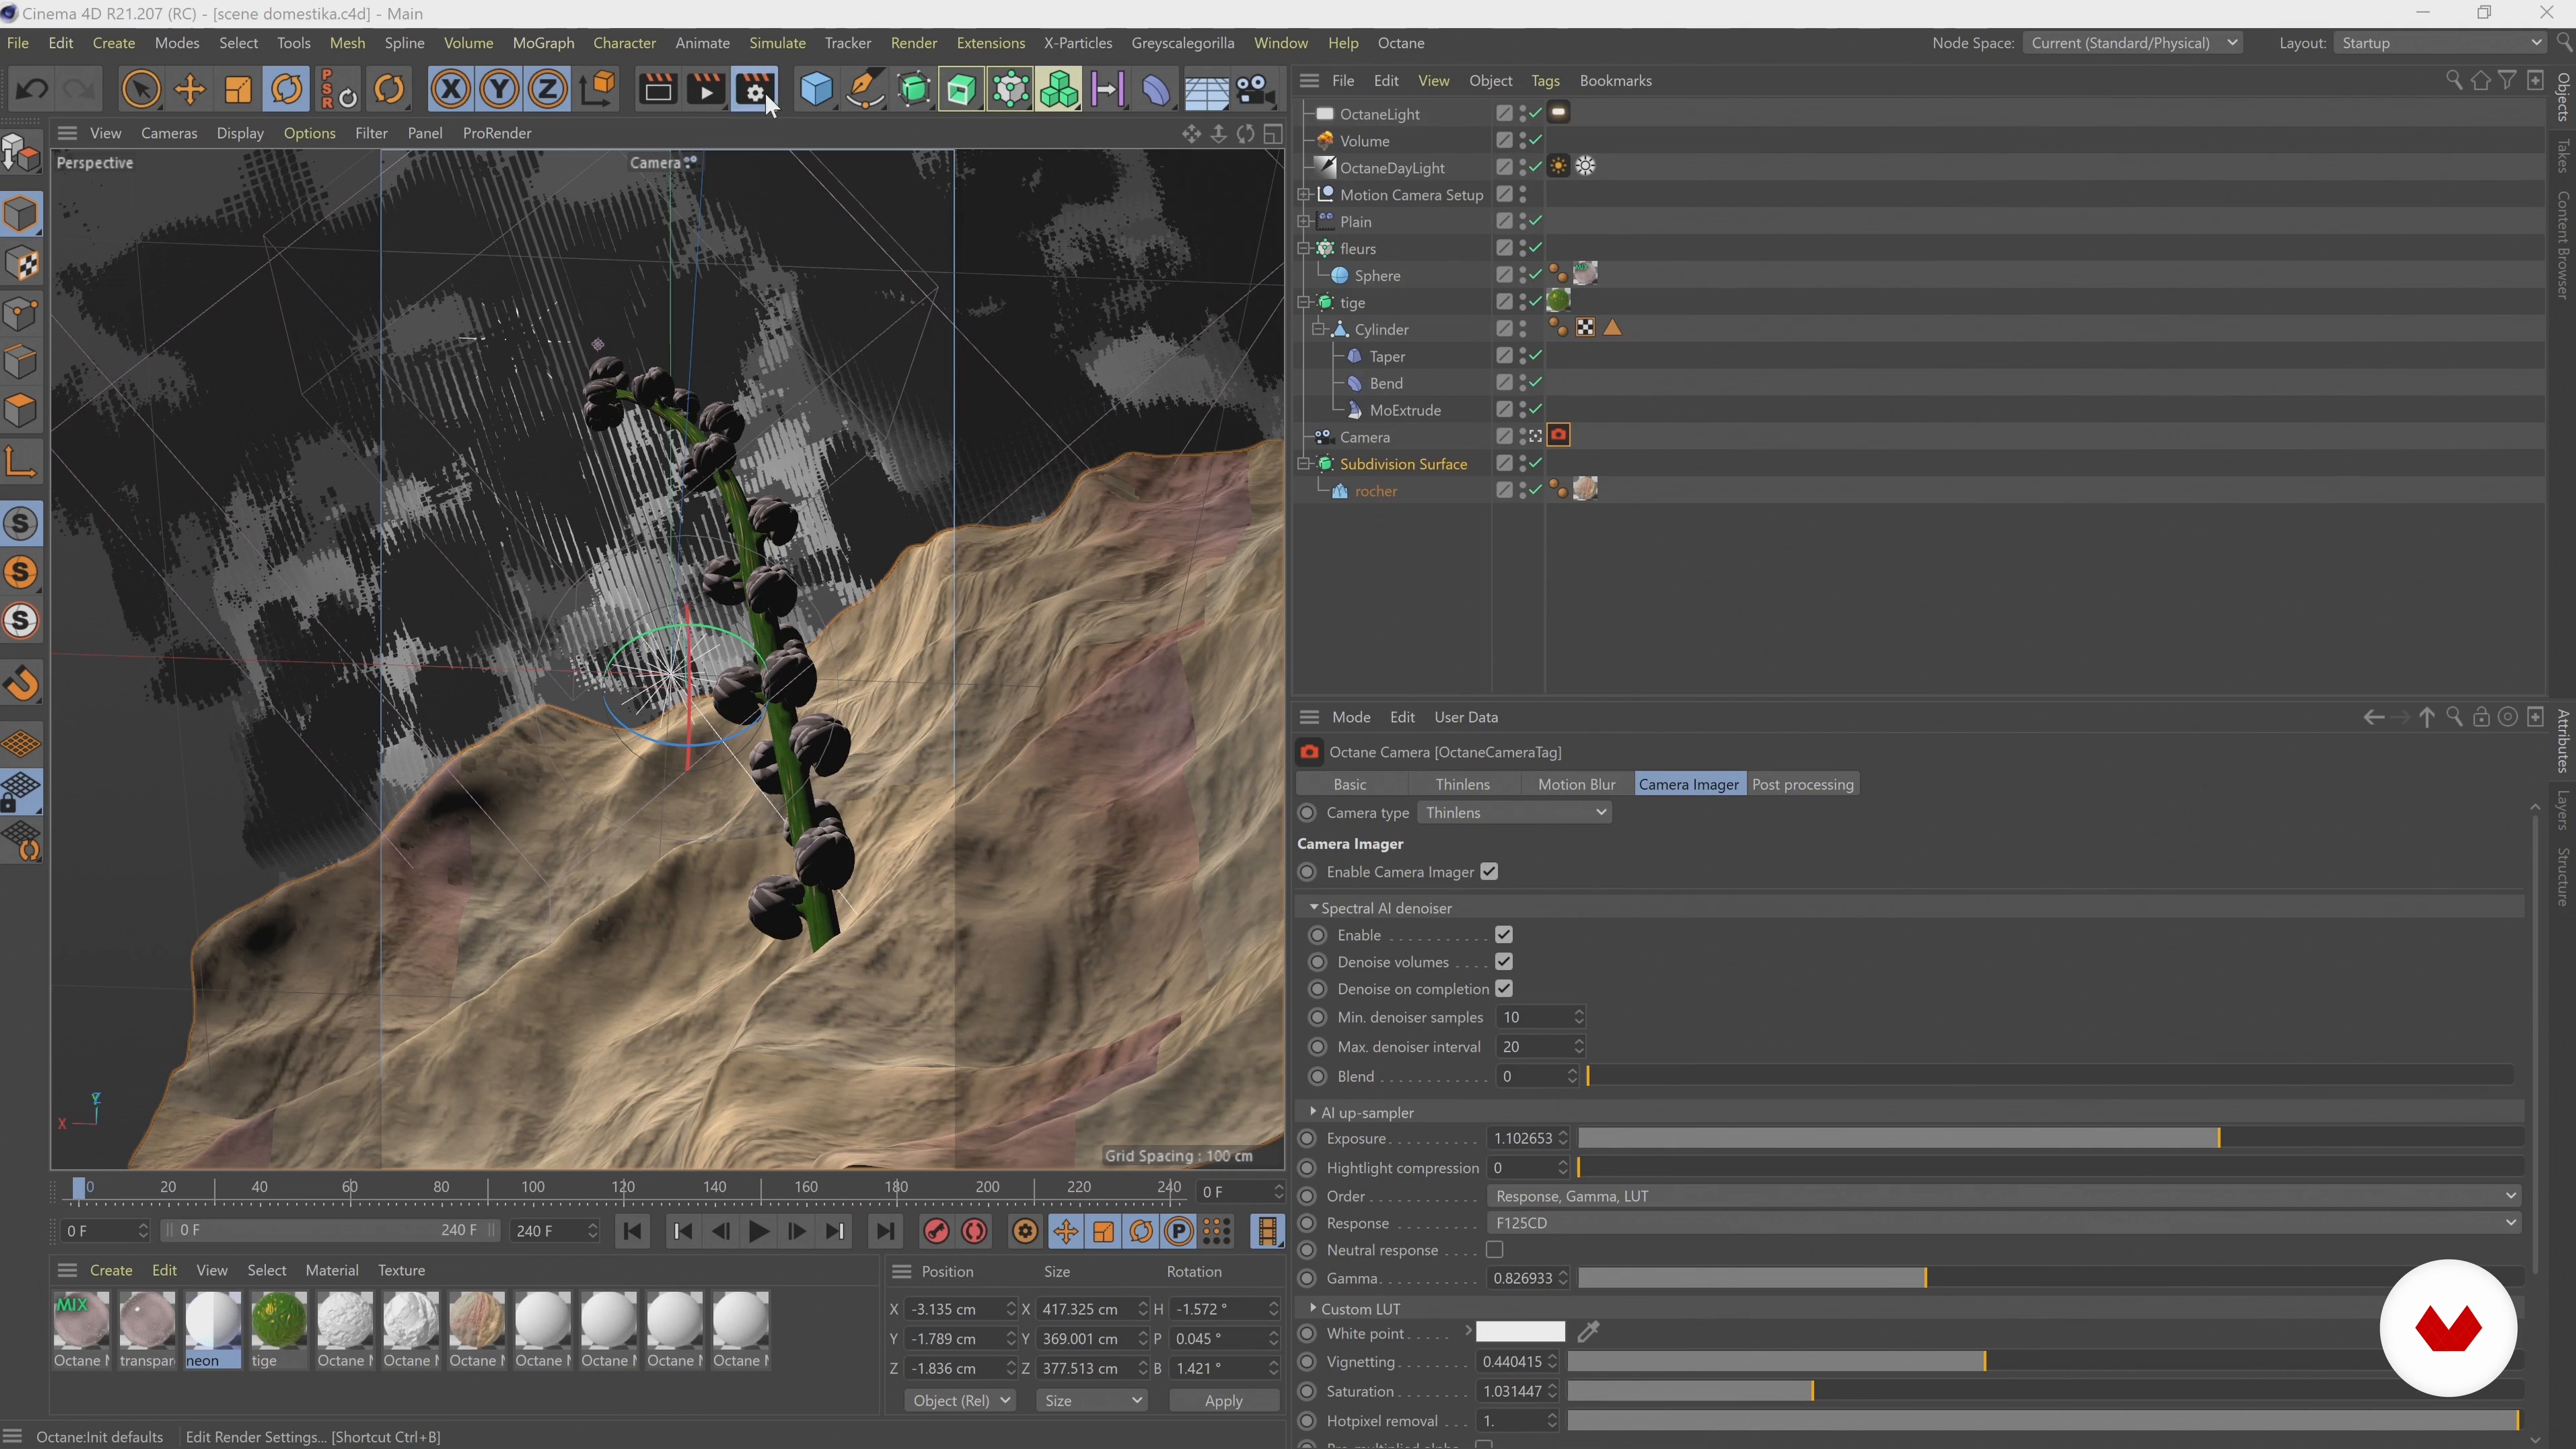Select the Scale tool
This screenshot has width=2576, height=1449.
pyautogui.click(x=238, y=90)
